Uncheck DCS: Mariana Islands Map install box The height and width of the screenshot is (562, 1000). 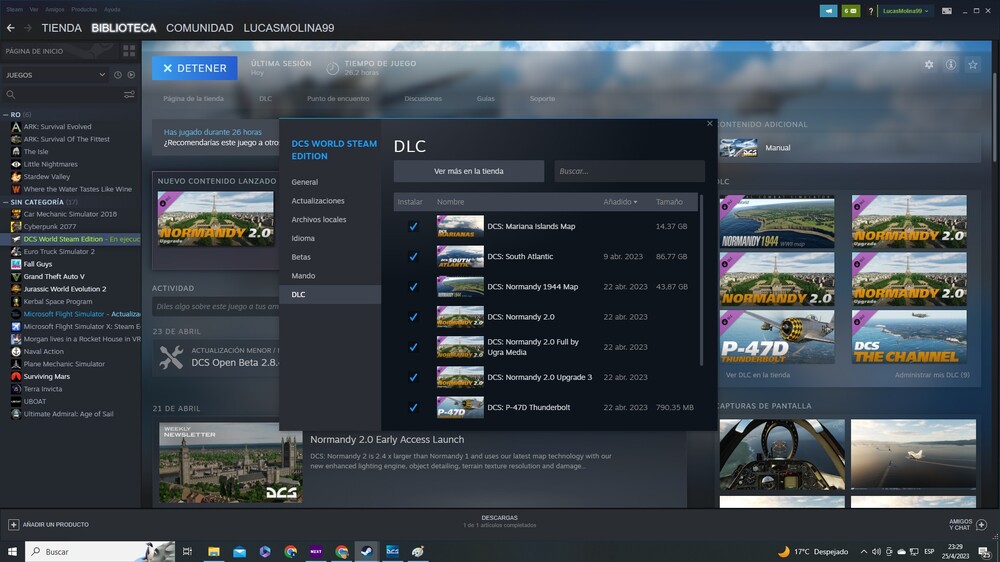[413, 226]
